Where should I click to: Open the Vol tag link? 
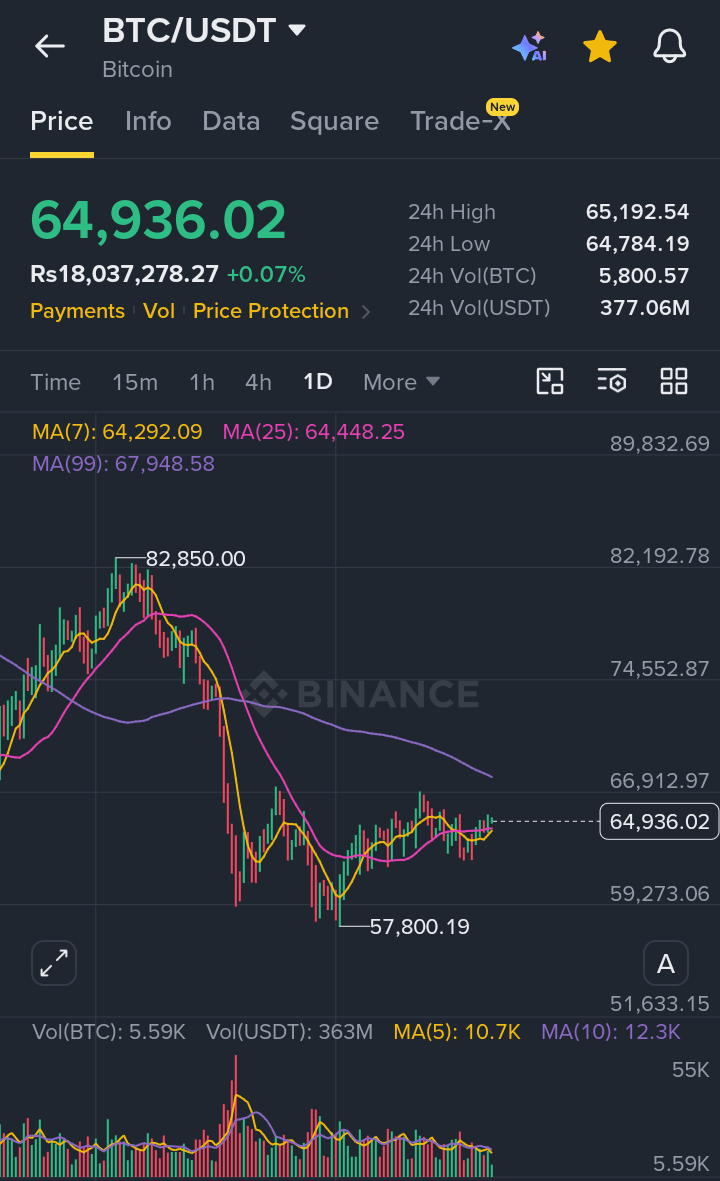159,311
